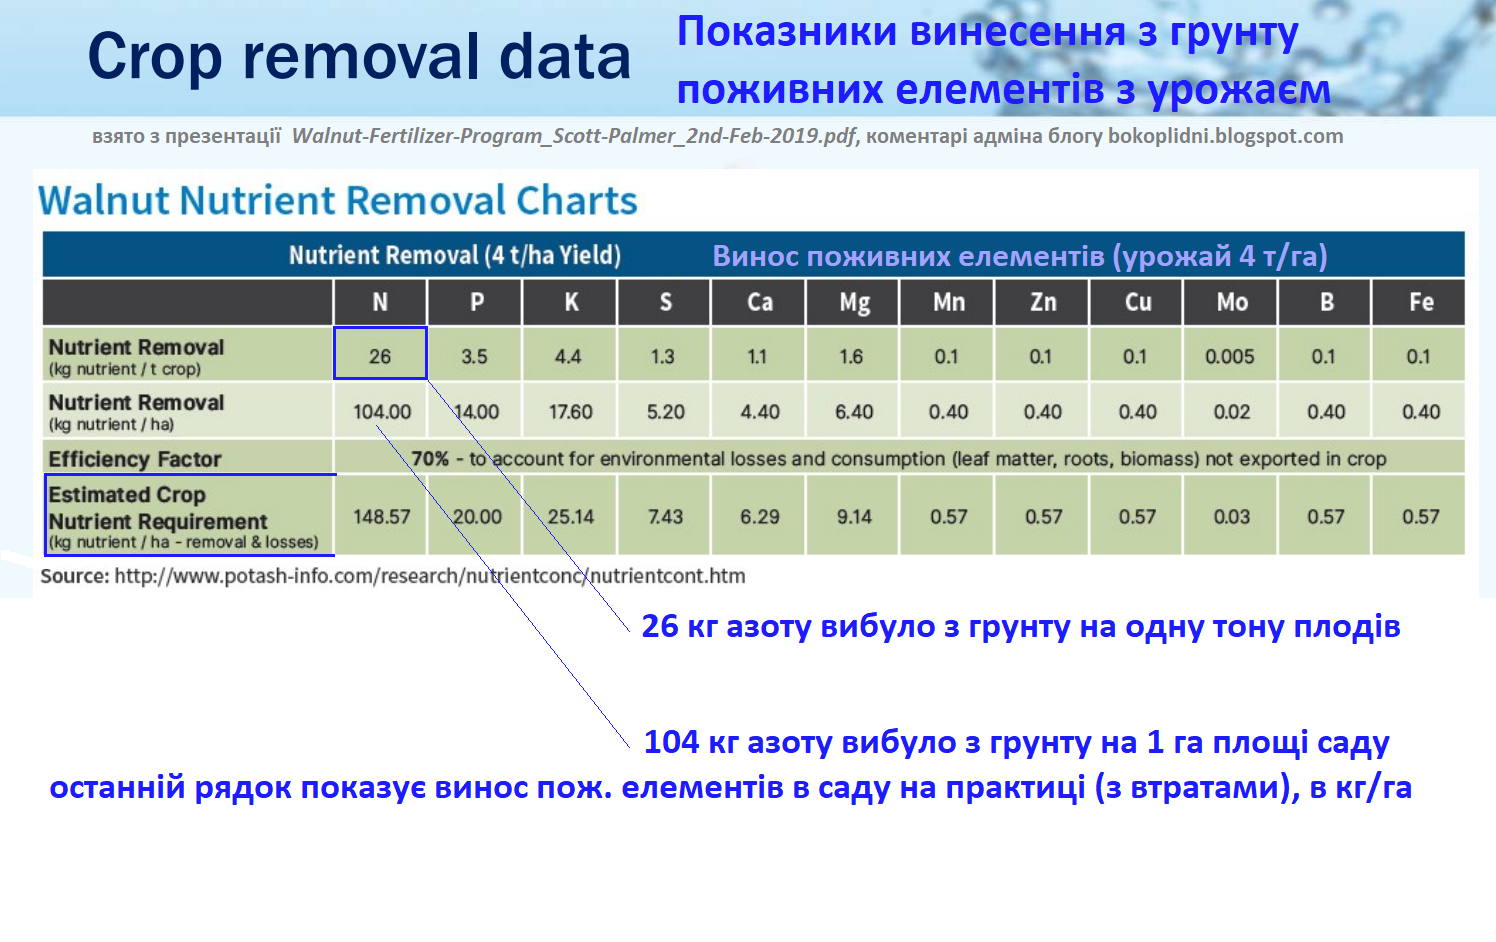The height and width of the screenshot is (942, 1496).
Task: Click the 70% efficiency factor explanation text
Action: (898, 459)
